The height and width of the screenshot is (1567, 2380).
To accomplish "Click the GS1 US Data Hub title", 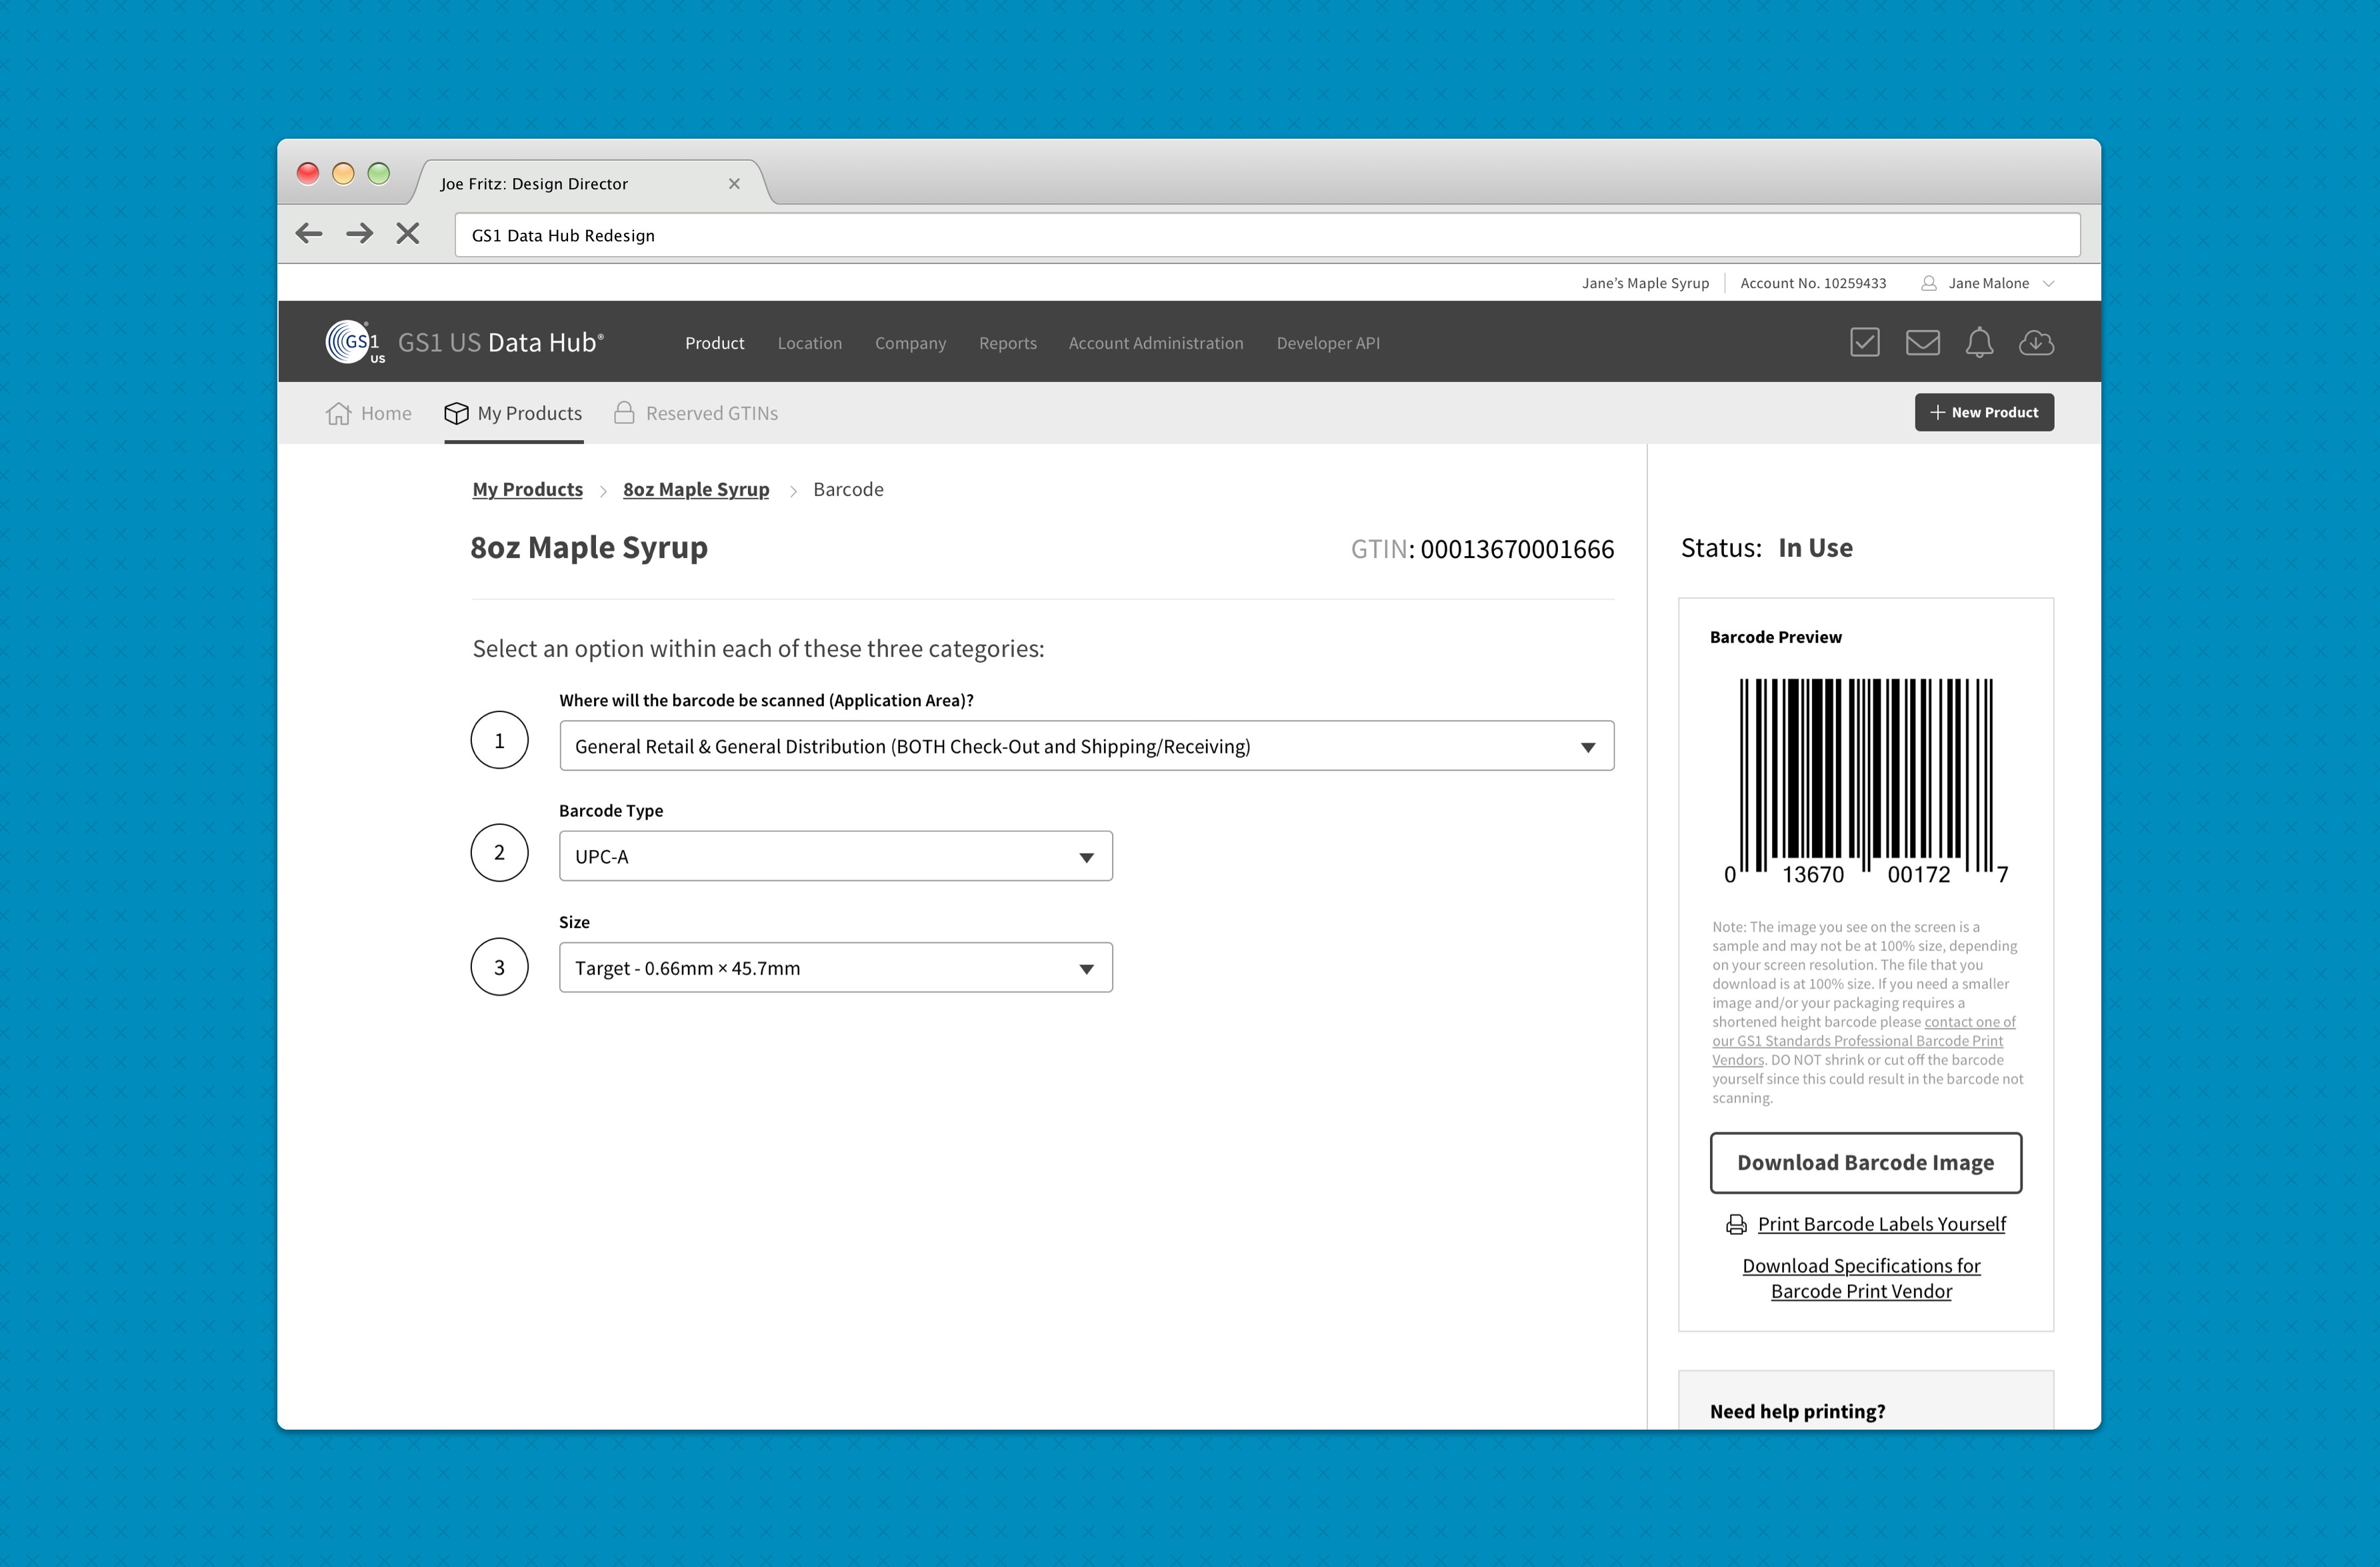I will (x=500, y=342).
